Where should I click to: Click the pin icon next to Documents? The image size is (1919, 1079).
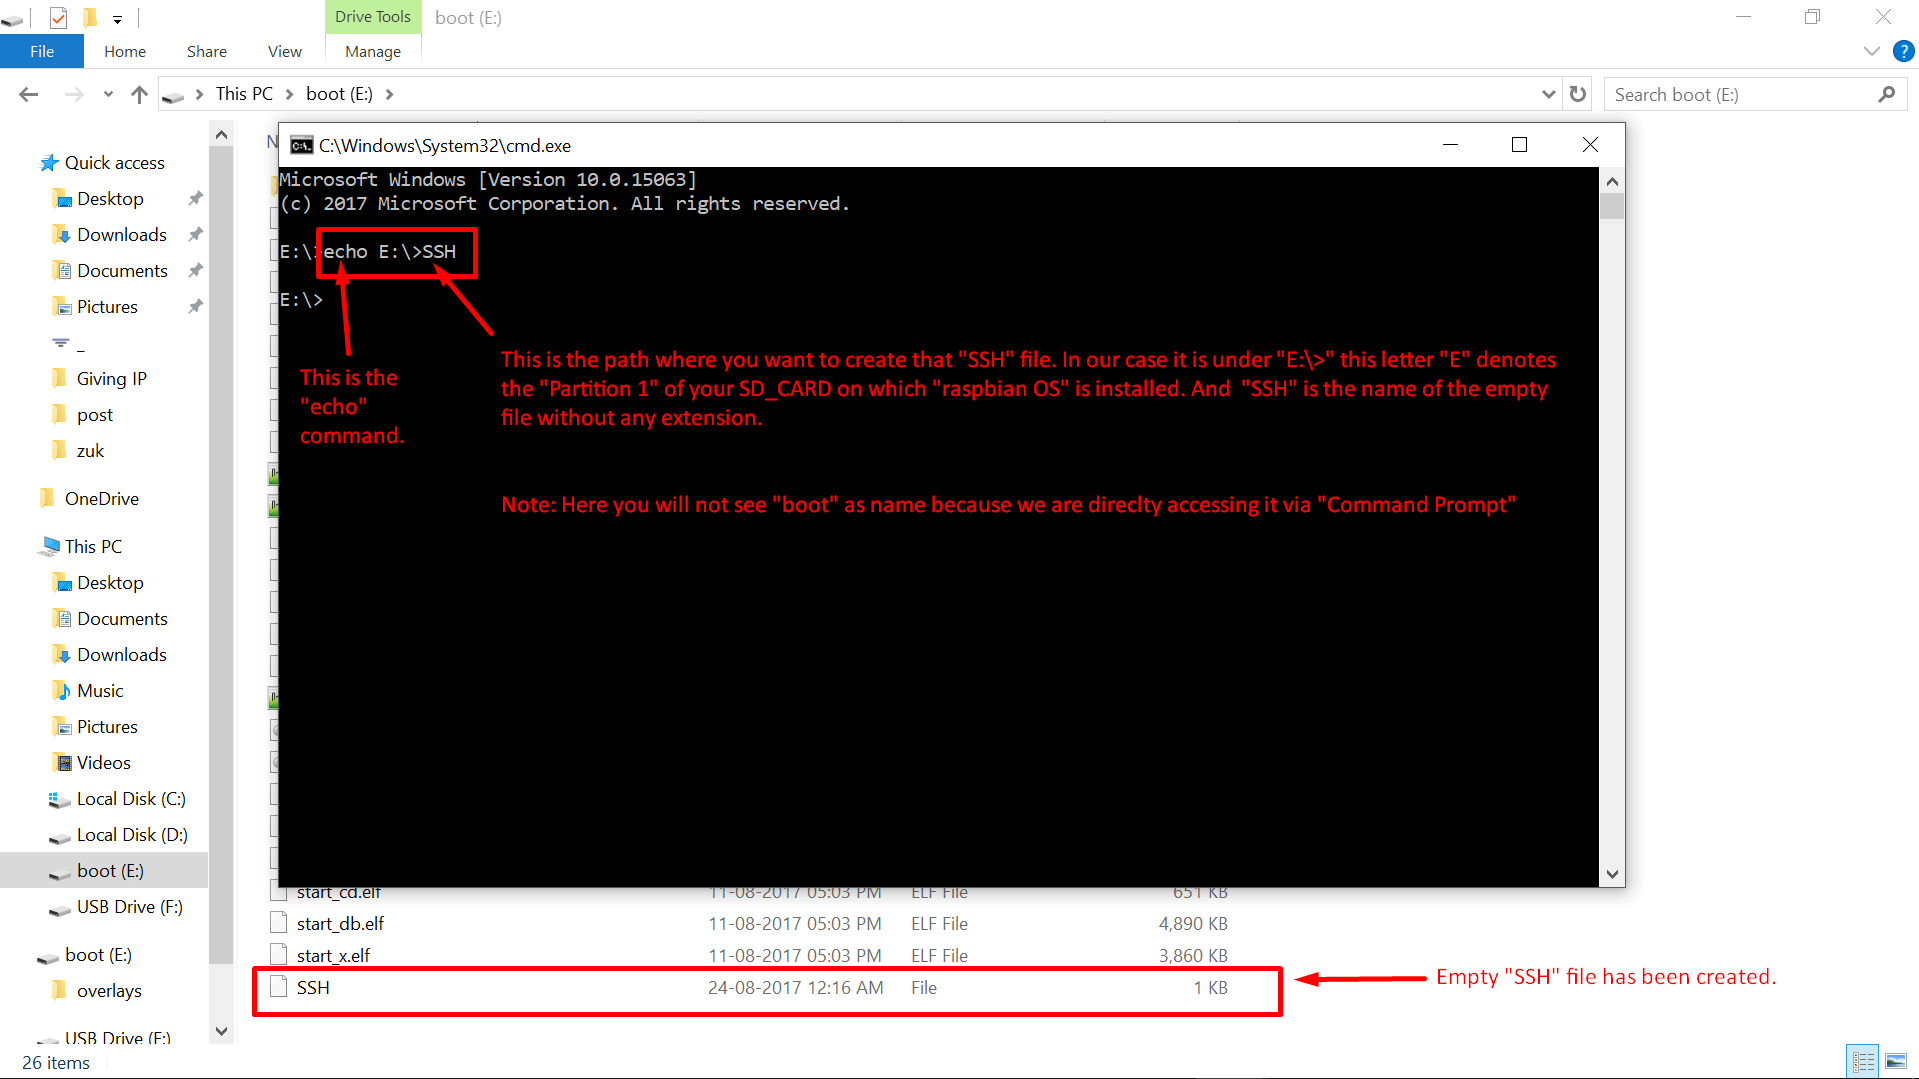coord(196,271)
